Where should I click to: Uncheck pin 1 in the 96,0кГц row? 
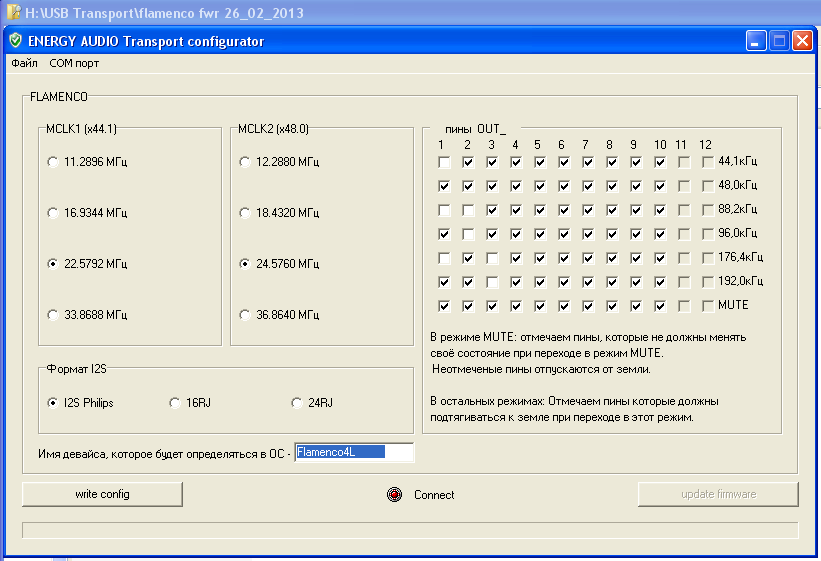pyautogui.click(x=444, y=234)
